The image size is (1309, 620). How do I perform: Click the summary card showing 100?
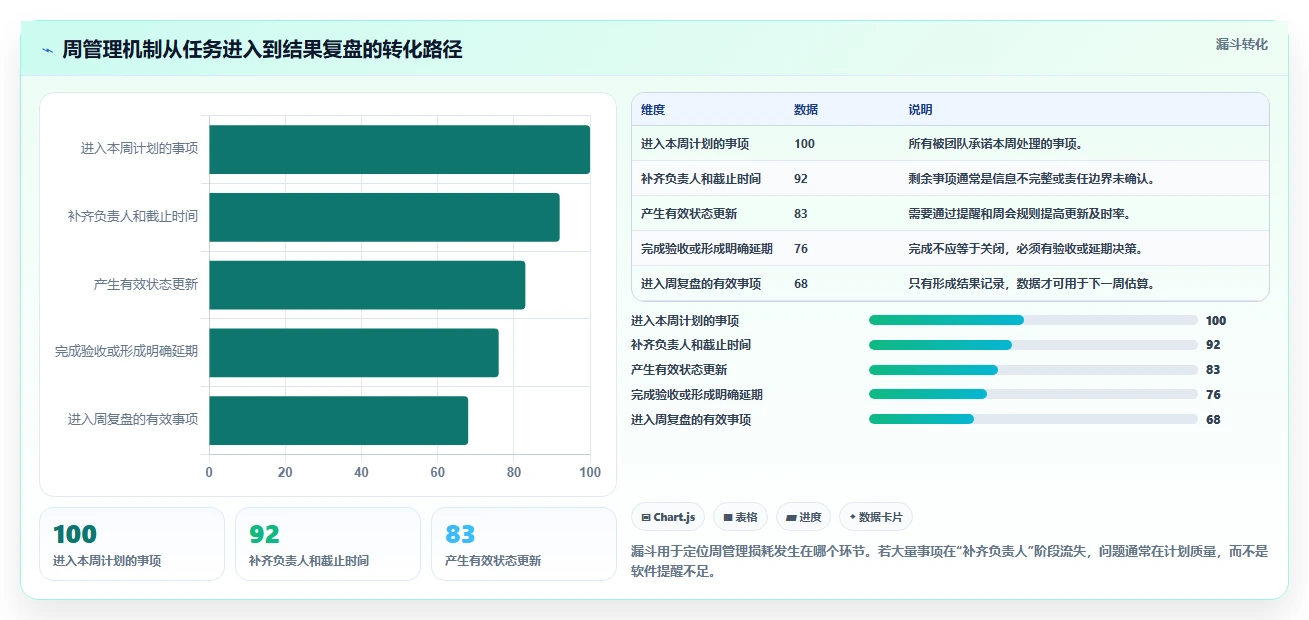click(132, 544)
